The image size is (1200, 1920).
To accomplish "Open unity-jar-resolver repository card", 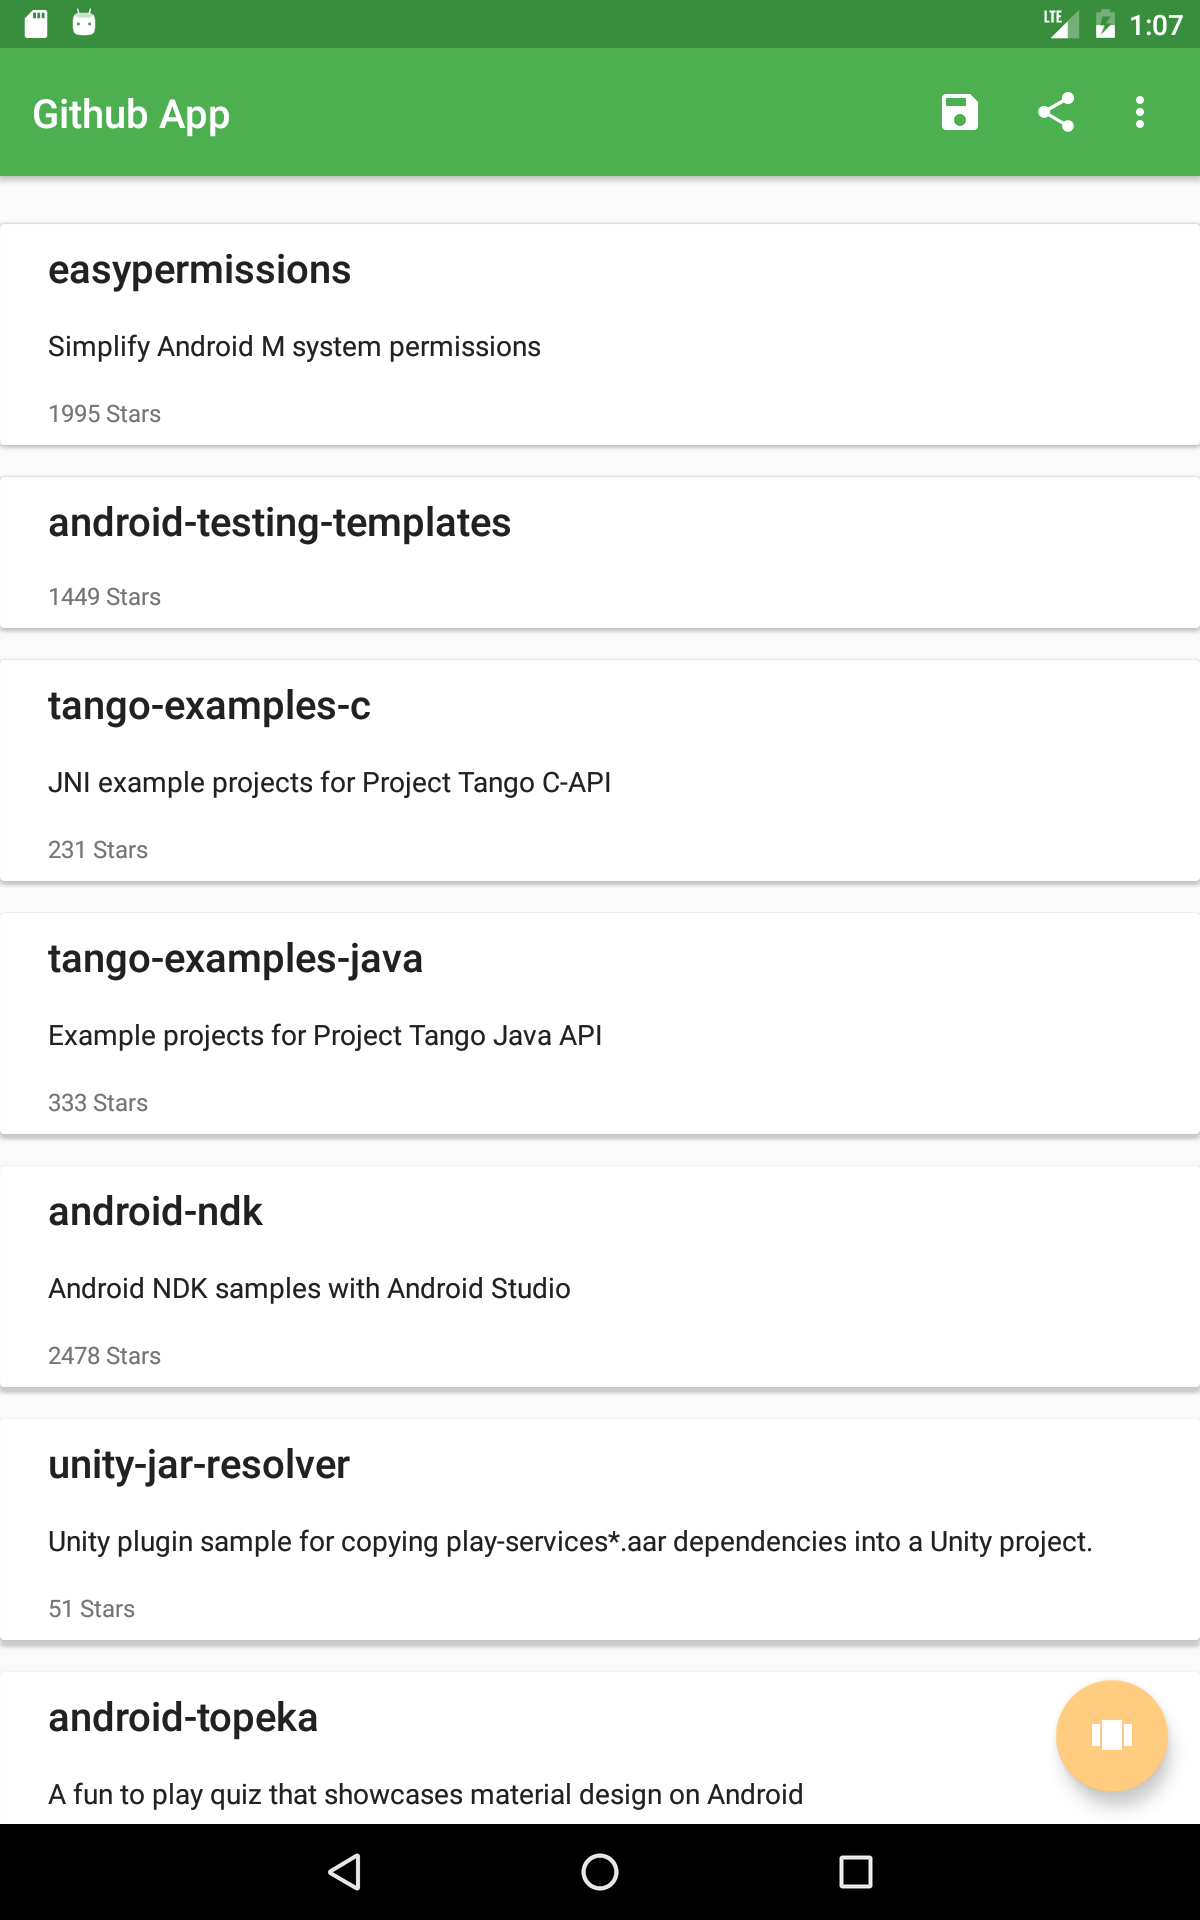I will tap(600, 1530).
